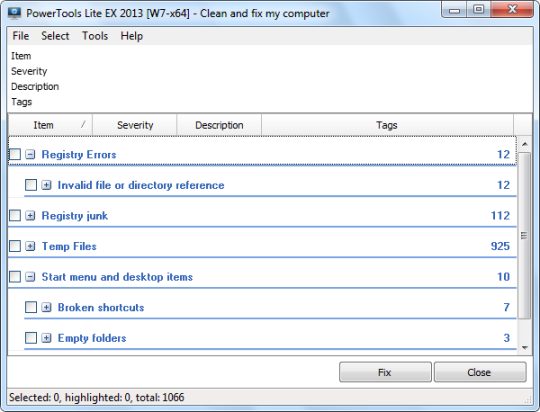
Task: Sort by the Item column header
Action: click(50, 125)
